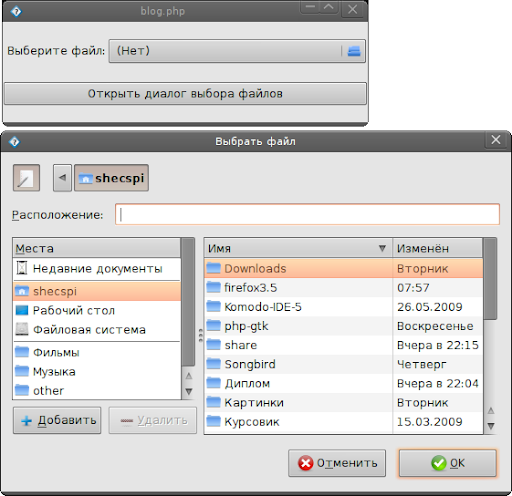This screenshot has height=496, width=512.
Task: Click the Изменён column header
Action: [438, 248]
